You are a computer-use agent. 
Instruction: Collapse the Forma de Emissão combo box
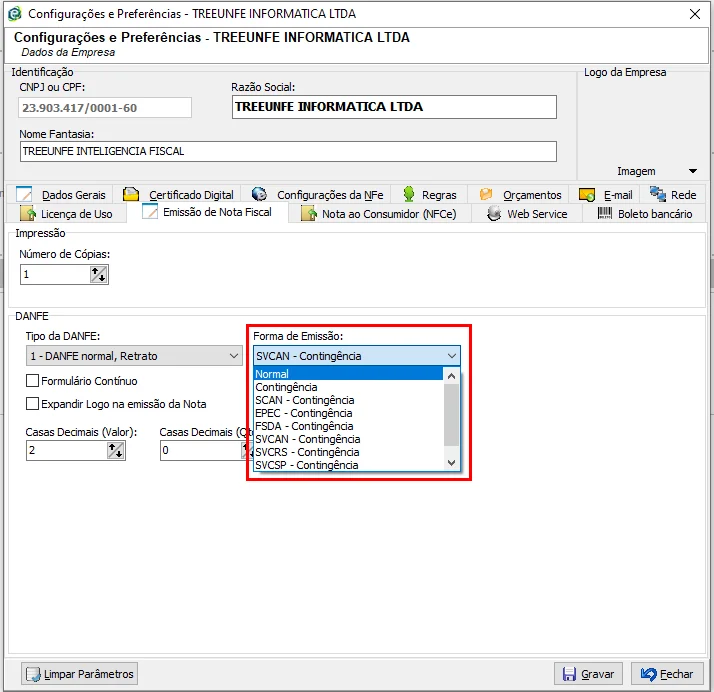(x=452, y=356)
